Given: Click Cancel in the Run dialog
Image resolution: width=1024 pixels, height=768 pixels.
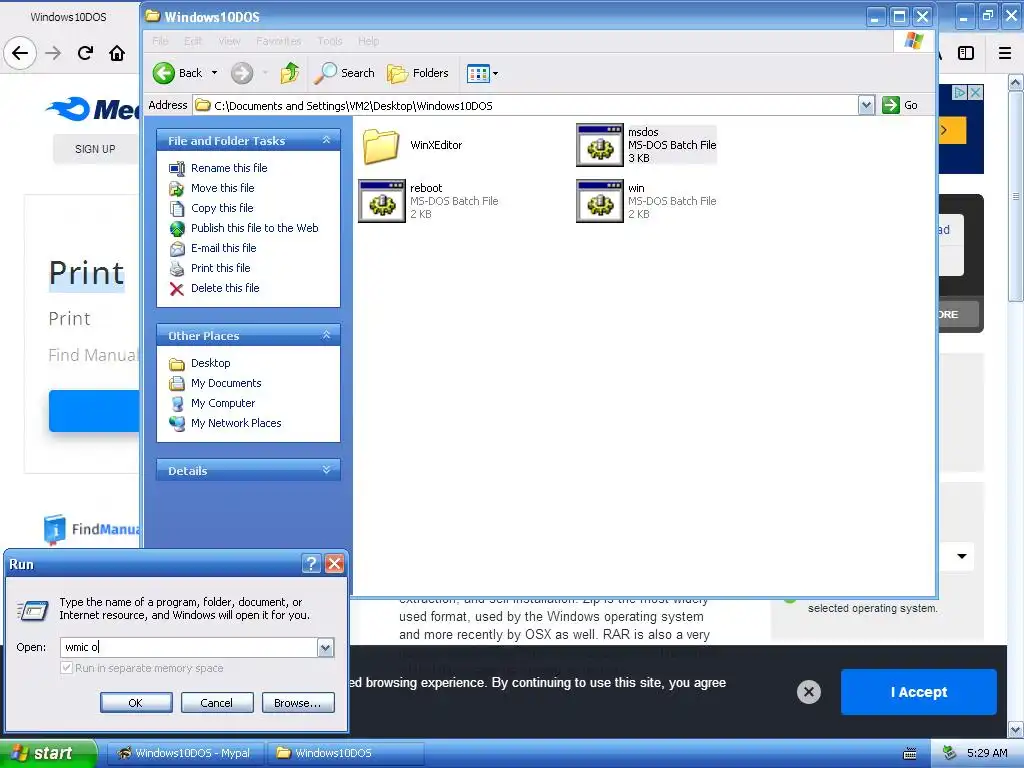Looking at the screenshot, I should click(217, 703).
